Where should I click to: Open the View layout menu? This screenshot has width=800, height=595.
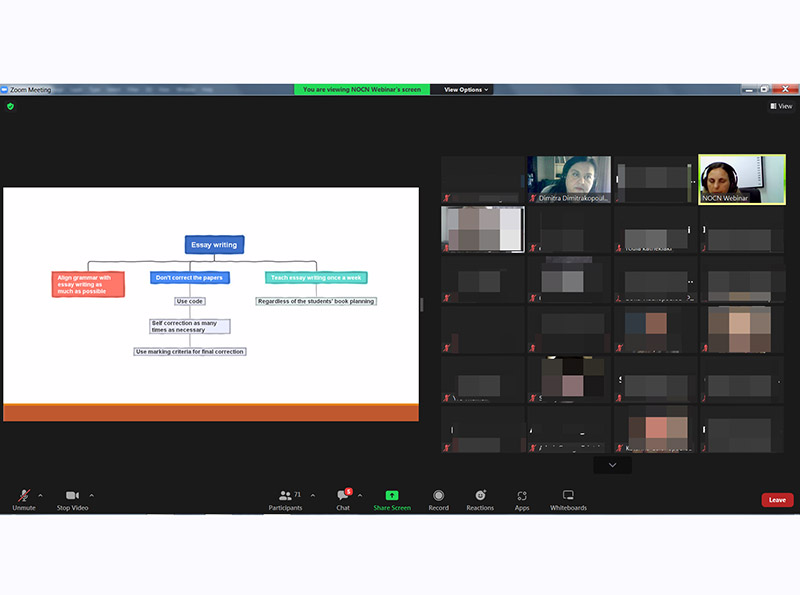780,106
